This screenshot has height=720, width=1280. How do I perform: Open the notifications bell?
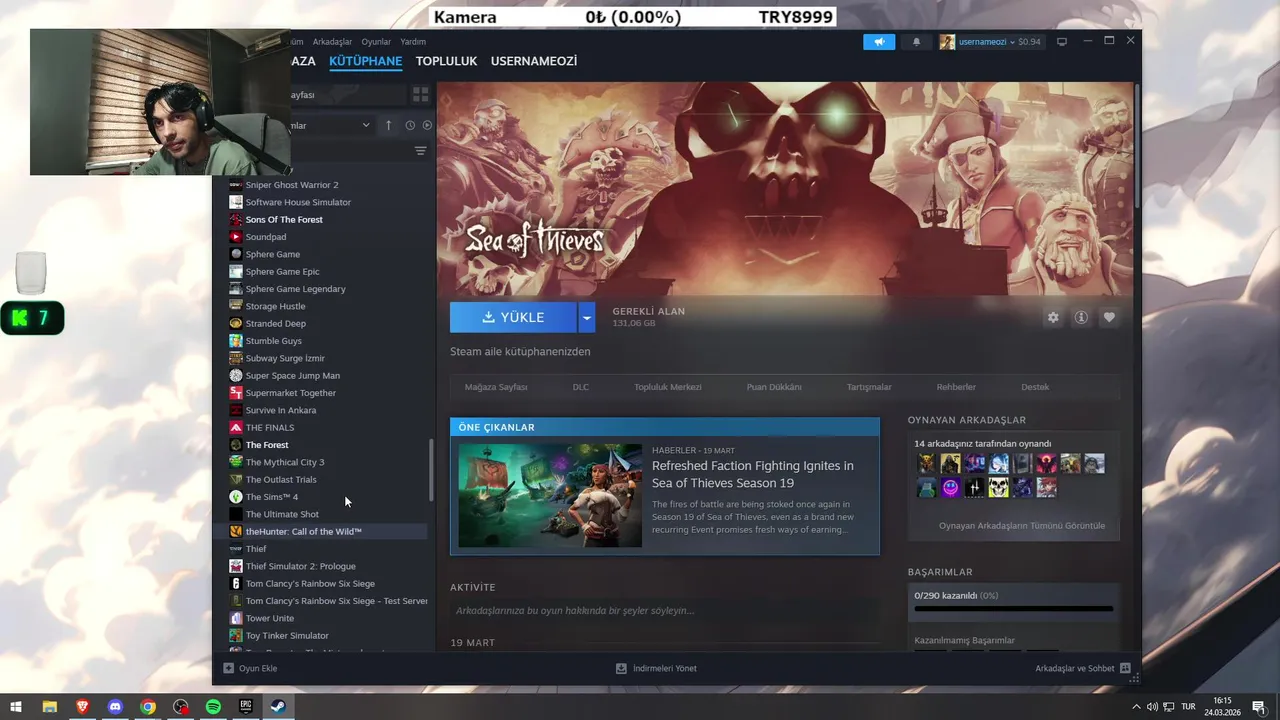(x=916, y=42)
